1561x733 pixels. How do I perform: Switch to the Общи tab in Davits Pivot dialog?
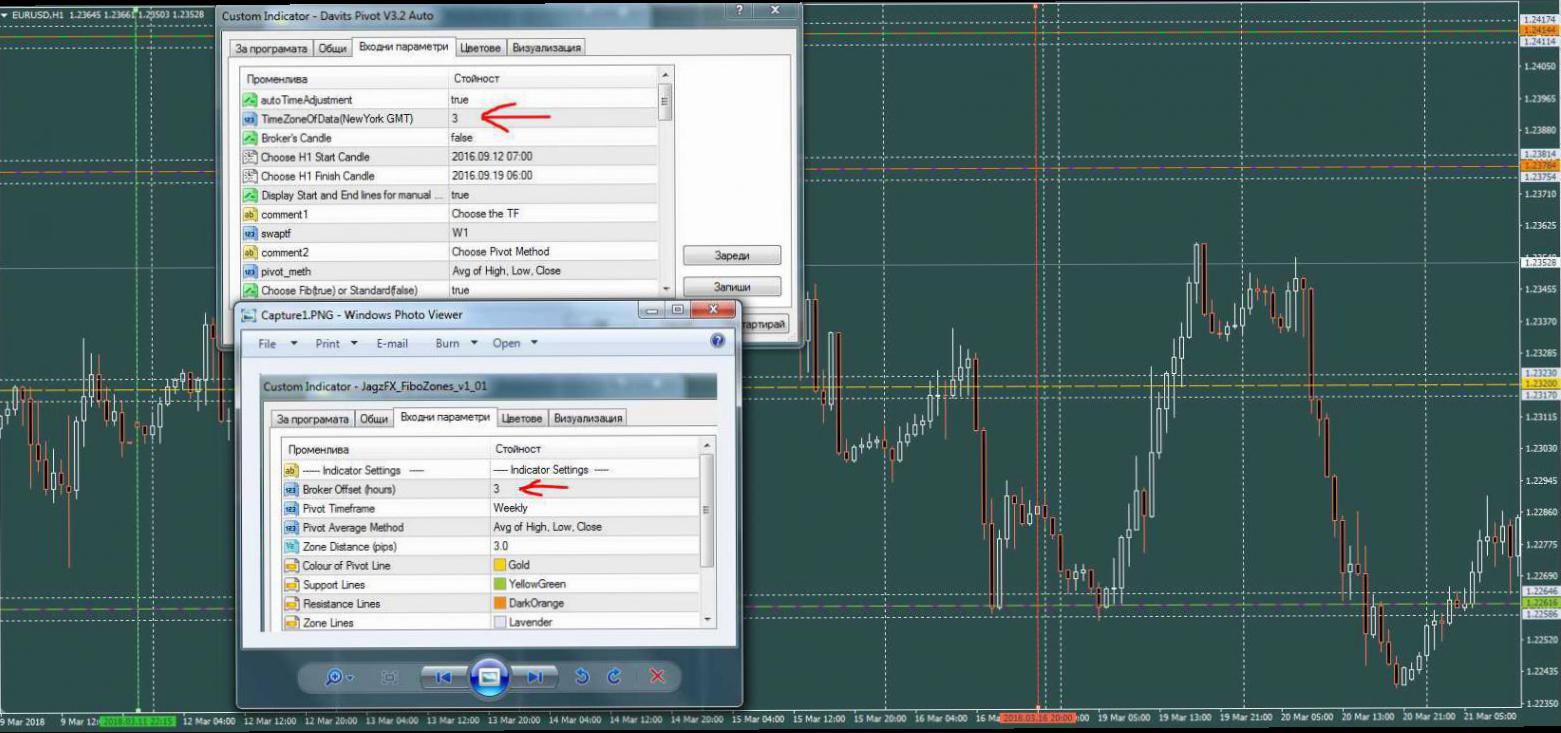click(x=333, y=48)
